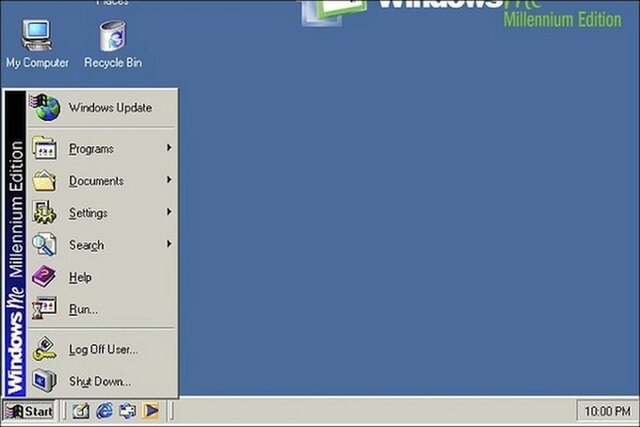Expand the Settings submenu arrow
This screenshot has height=427, width=640.
[x=169, y=211]
